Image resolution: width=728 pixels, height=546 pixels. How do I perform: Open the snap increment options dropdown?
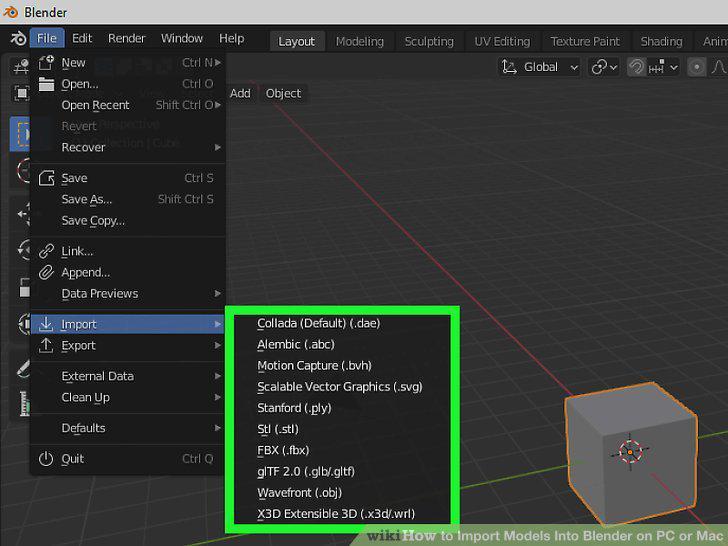click(x=663, y=67)
